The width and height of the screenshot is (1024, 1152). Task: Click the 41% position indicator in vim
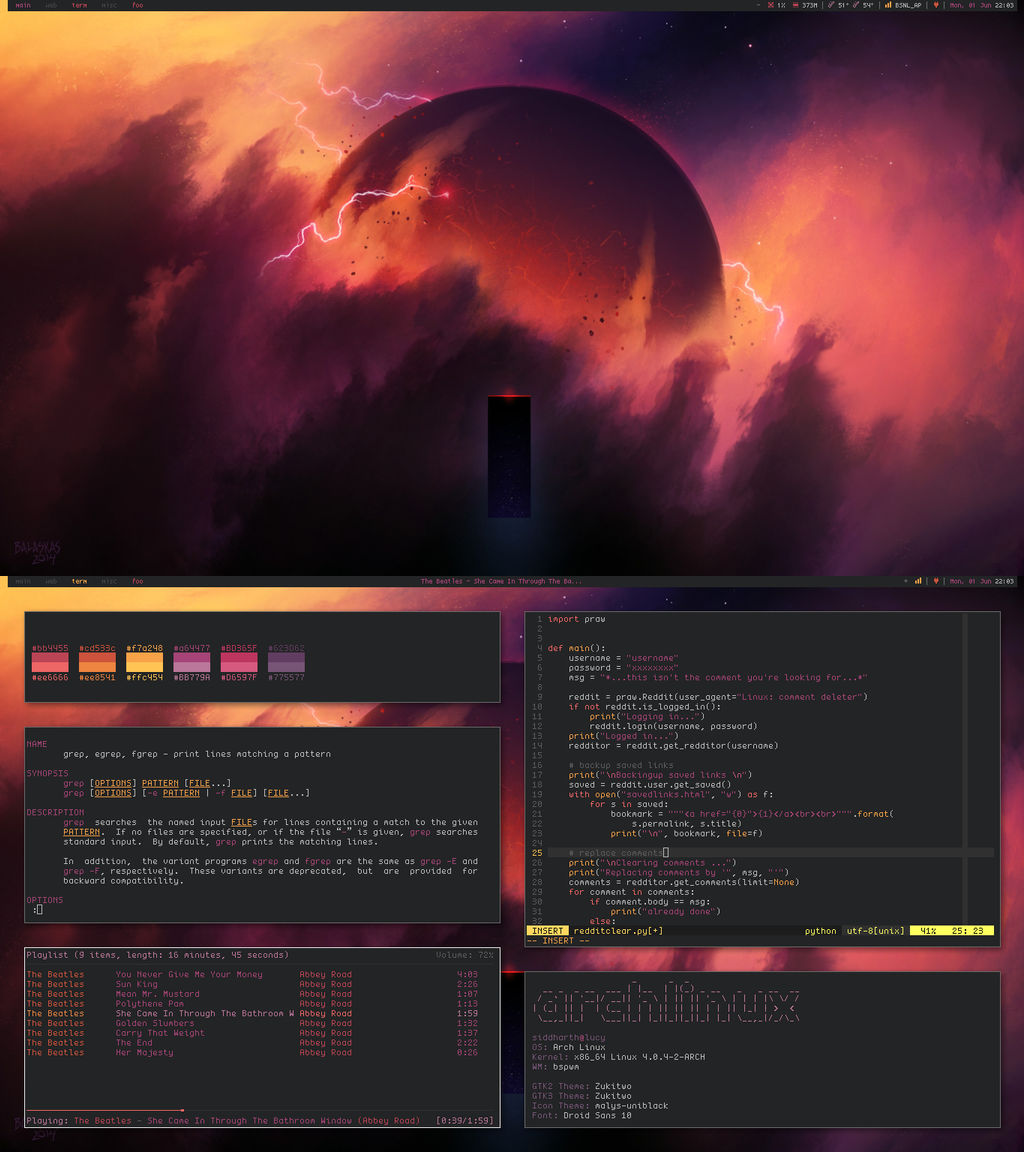(x=928, y=931)
